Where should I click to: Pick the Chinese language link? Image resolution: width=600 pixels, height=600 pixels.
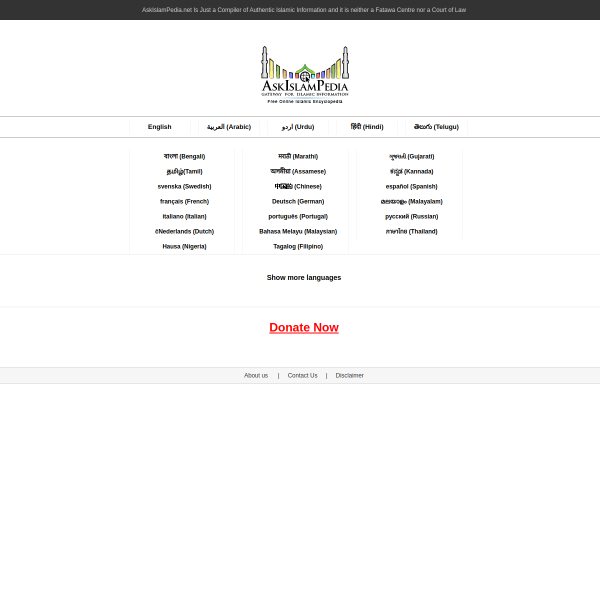298,186
